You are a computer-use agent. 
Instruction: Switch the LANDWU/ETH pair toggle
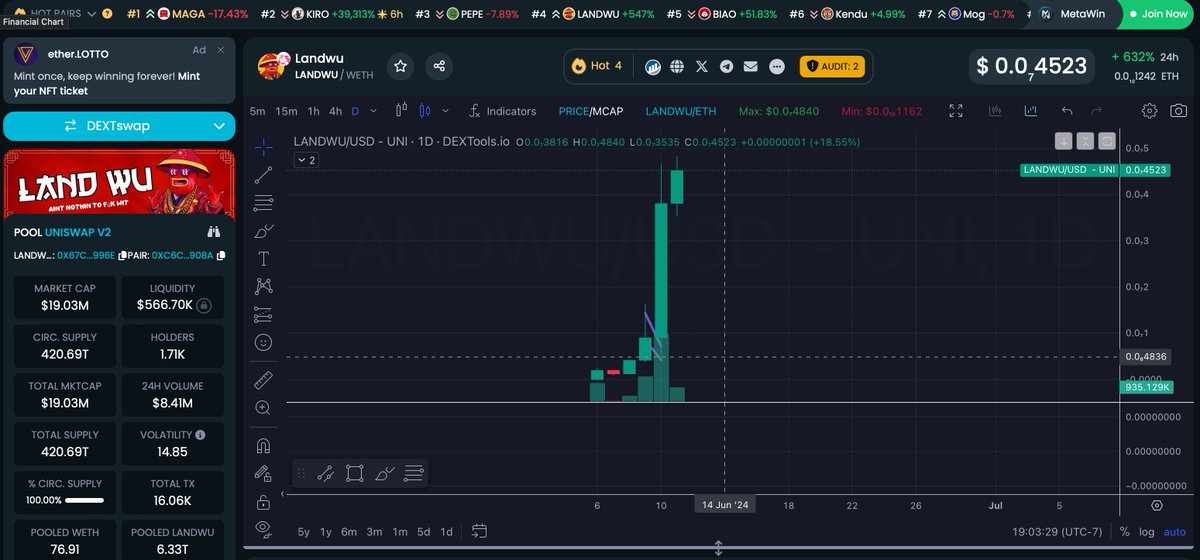[x=681, y=111]
